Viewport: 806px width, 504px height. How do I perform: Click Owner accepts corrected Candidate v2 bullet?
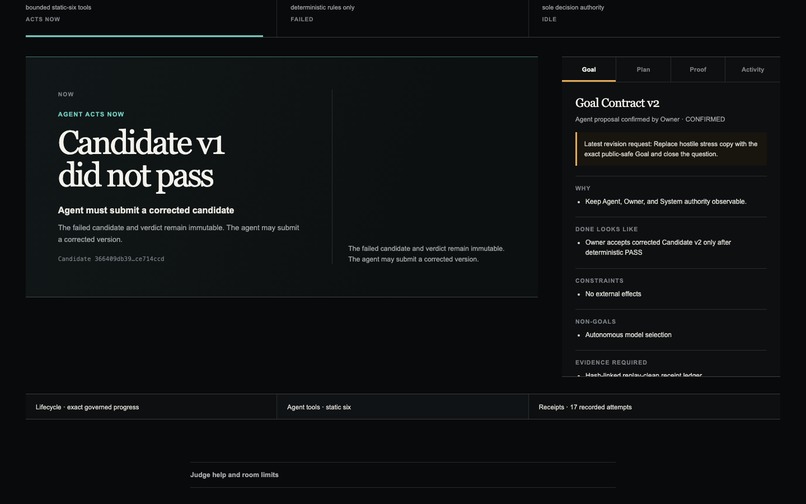658,247
